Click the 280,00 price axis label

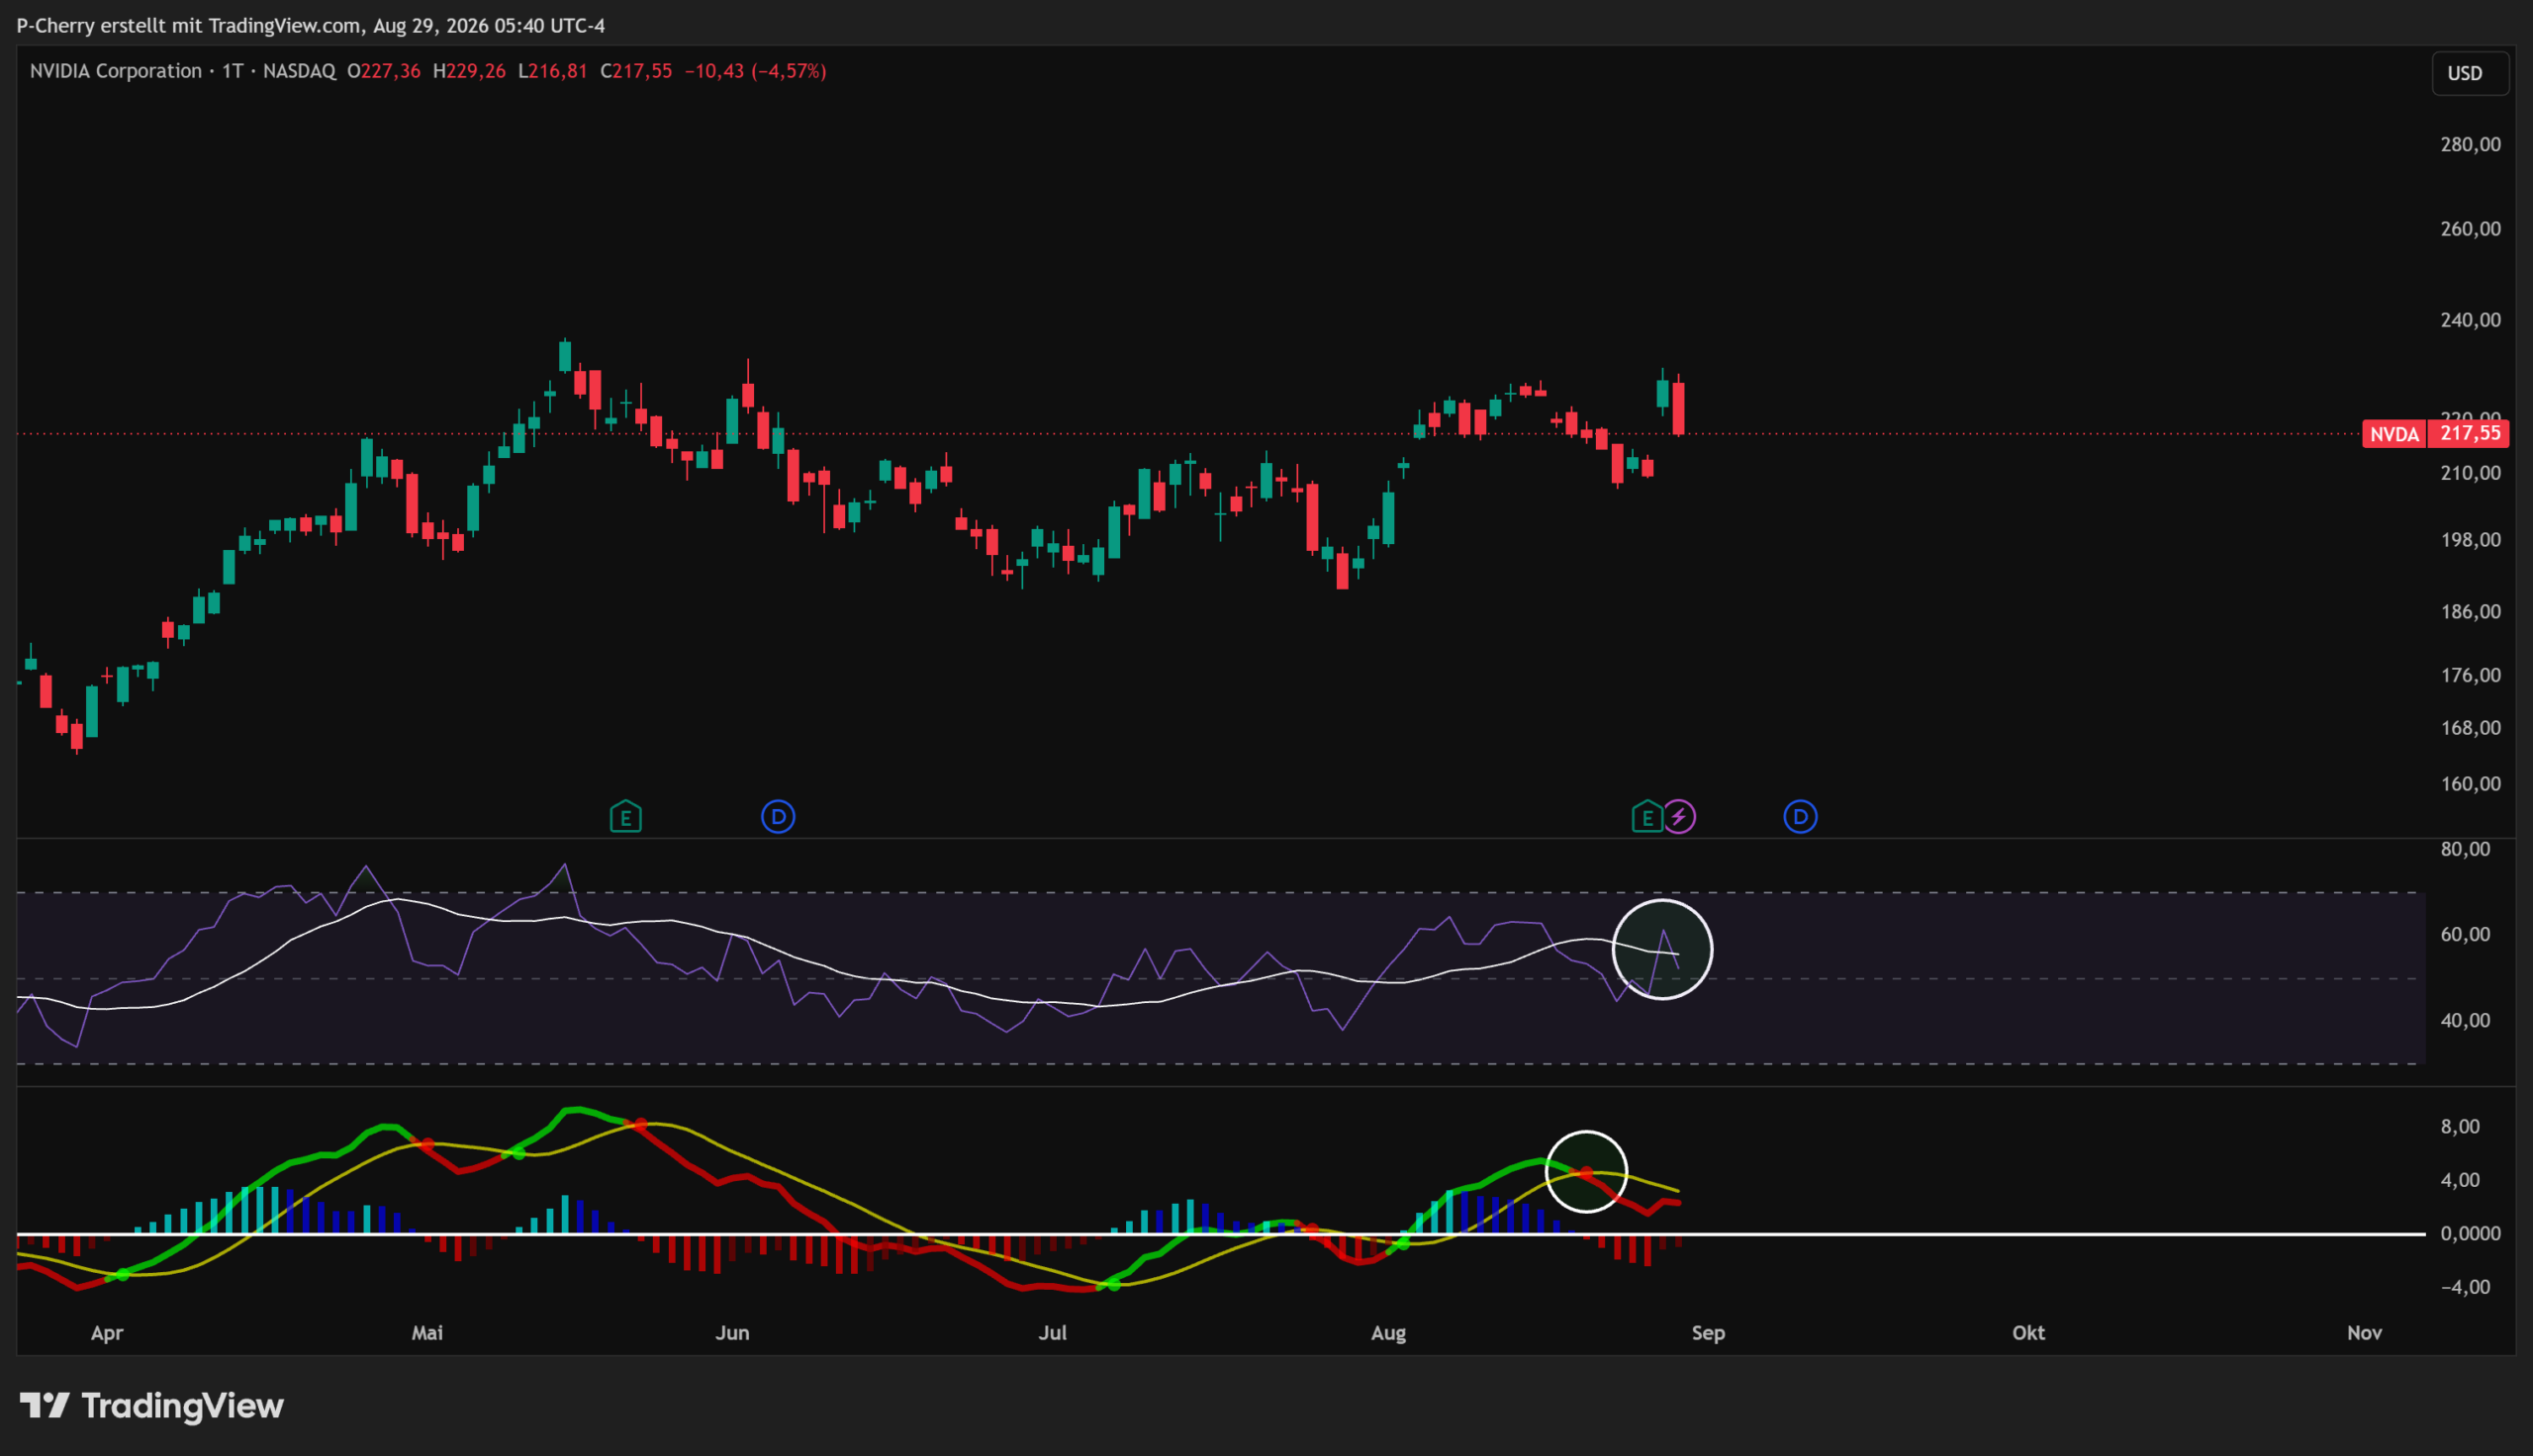(2470, 145)
